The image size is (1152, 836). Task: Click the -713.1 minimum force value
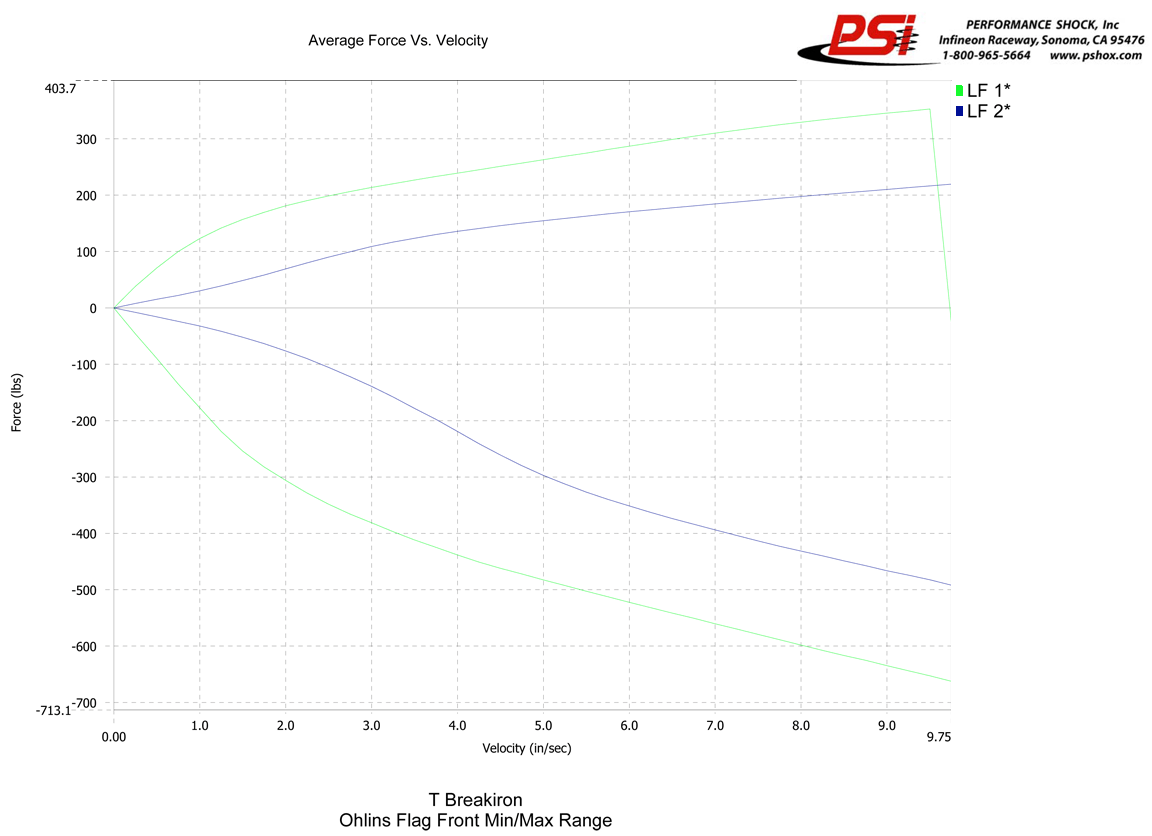(54, 710)
